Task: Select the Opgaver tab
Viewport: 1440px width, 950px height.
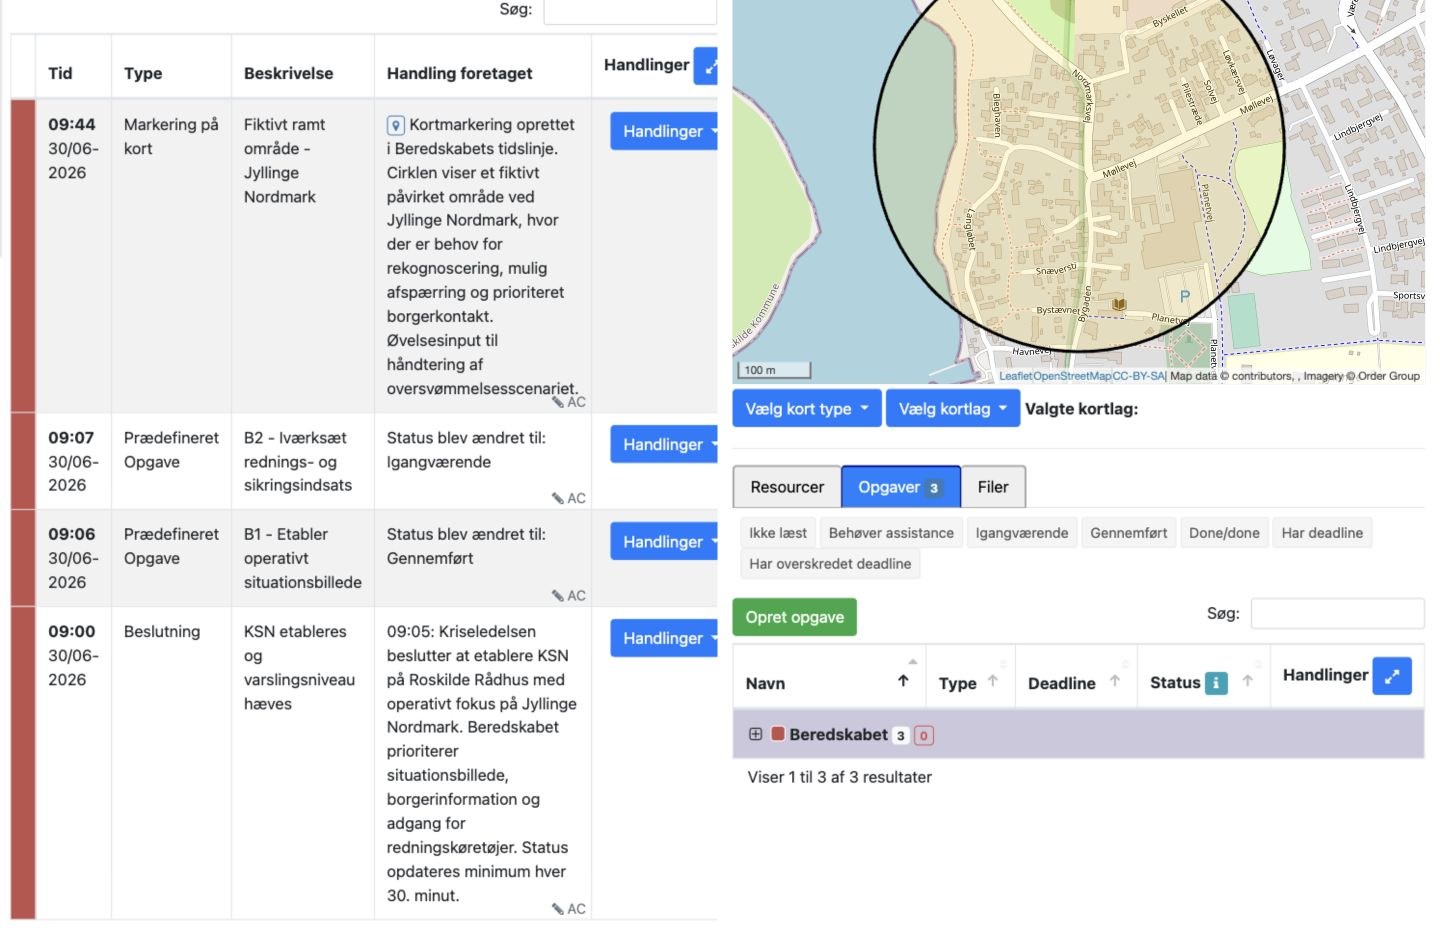Action: [x=901, y=487]
